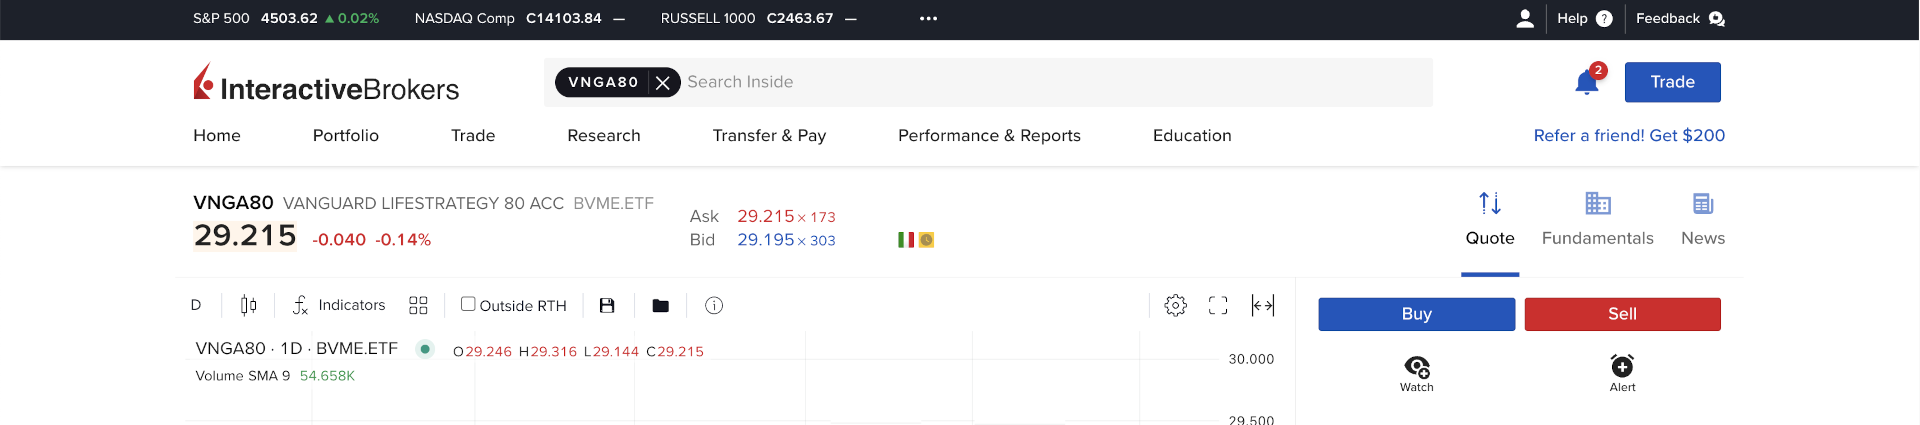Follow the Refer a friend link
This screenshot has height=425, width=1920.
tap(1629, 135)
